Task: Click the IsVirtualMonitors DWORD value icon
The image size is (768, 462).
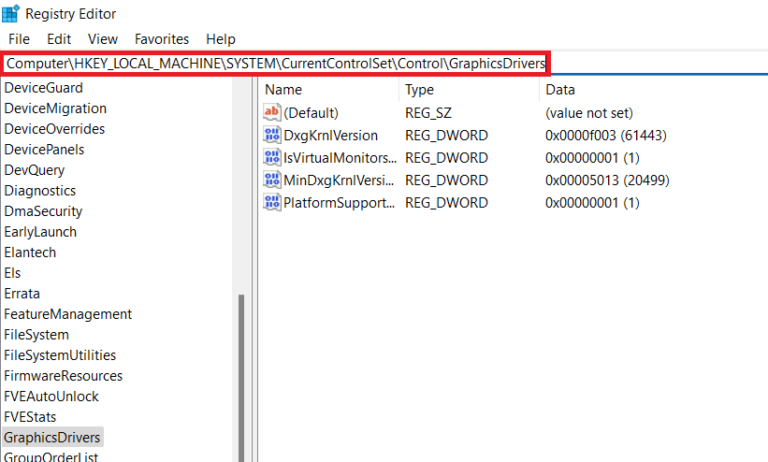Action: click(x=272, y=158)
